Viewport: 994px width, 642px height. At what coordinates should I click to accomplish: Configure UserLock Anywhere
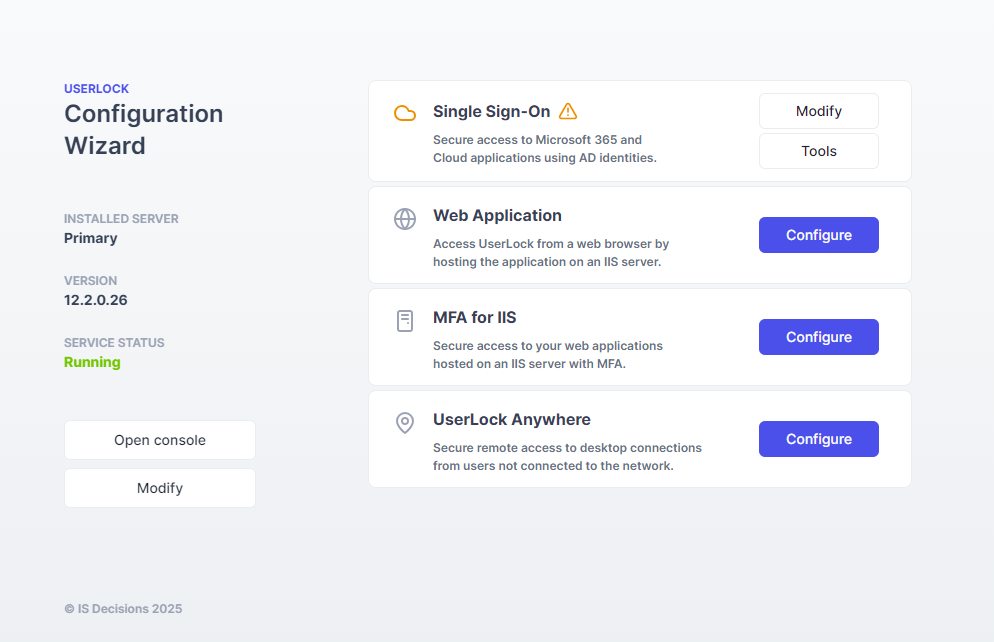coord(818,439)
